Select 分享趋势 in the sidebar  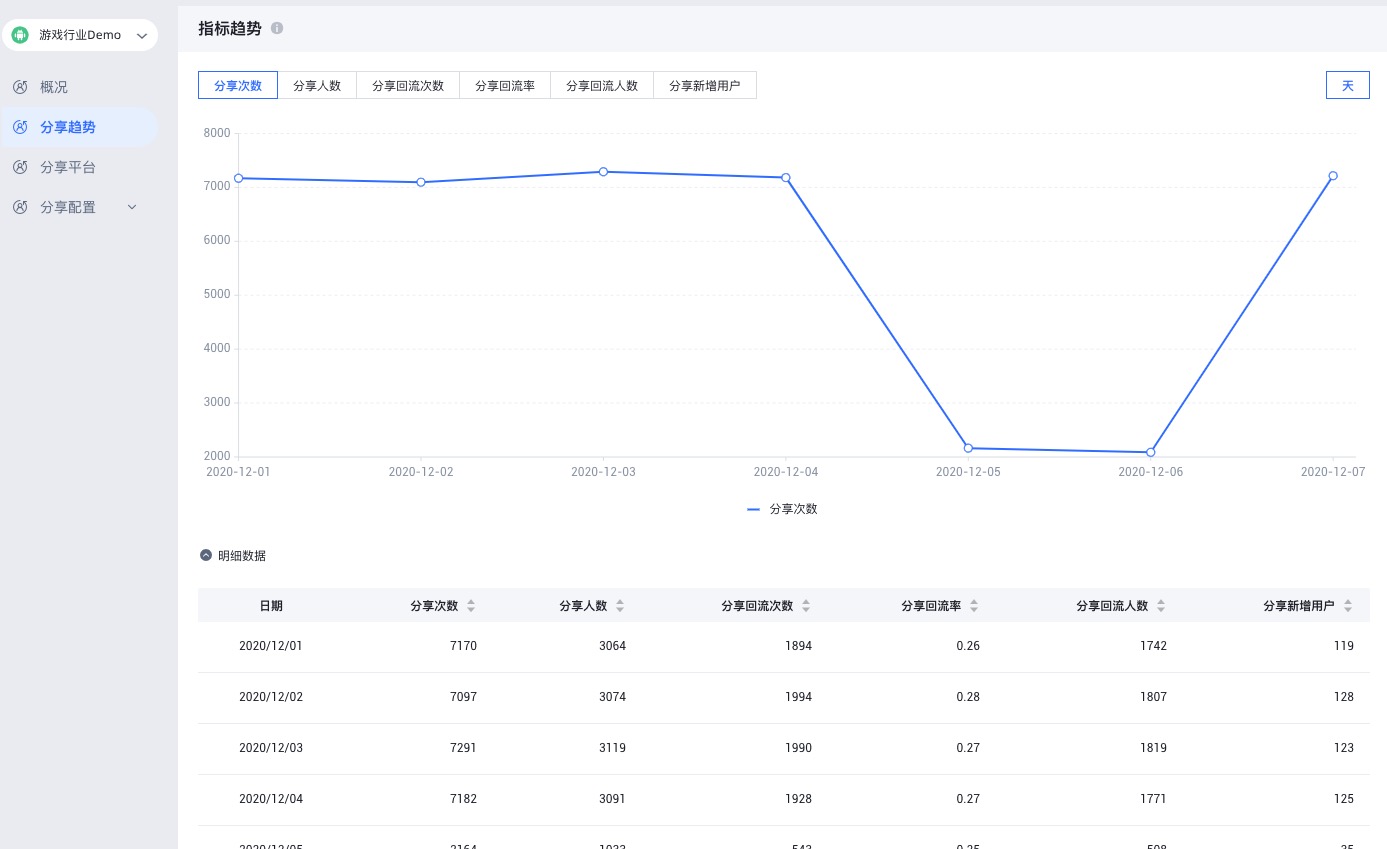pos(79,127)
